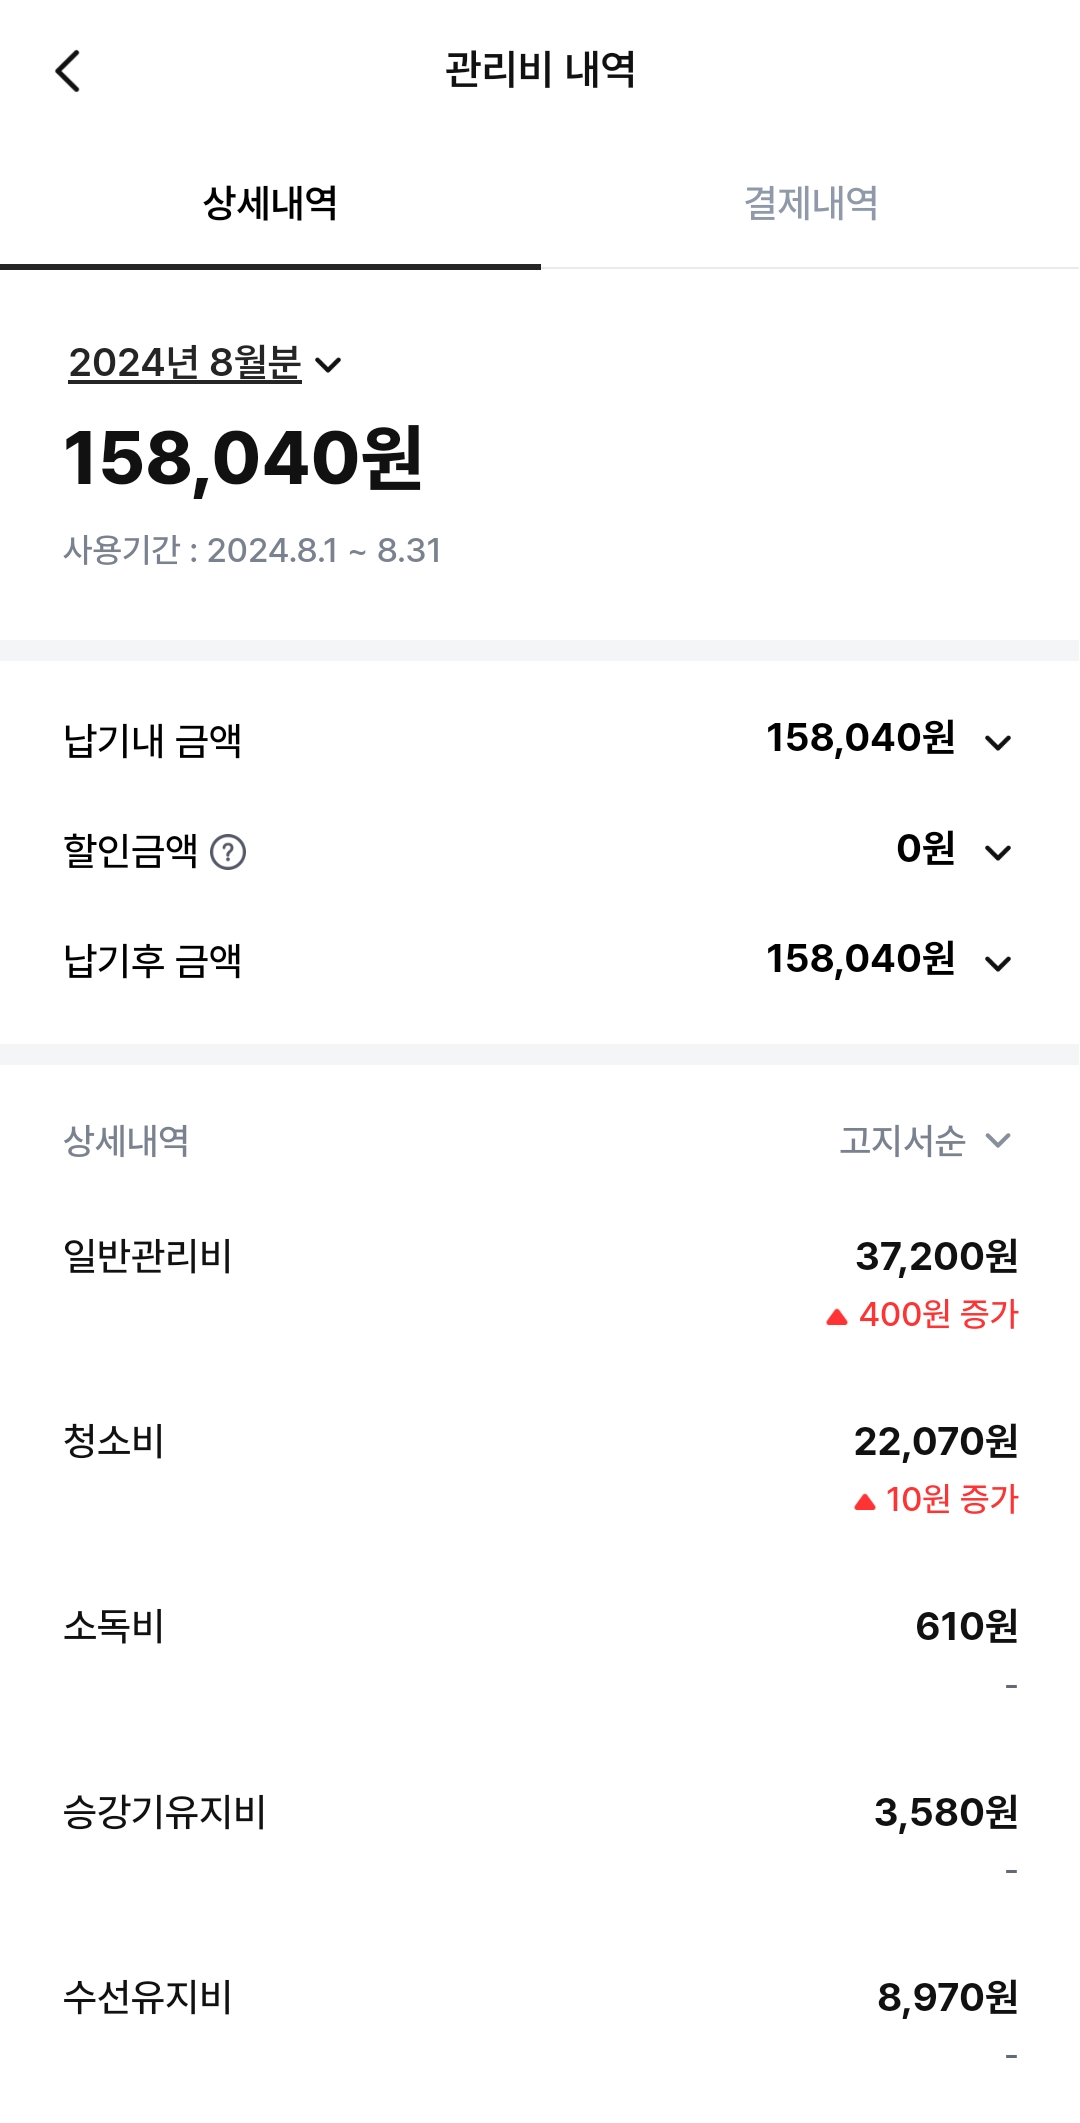The width and height of the screenshot is (1080, 2123).
Task: Expand the 납기후 금액 row chevron
Action: (998, 963)
